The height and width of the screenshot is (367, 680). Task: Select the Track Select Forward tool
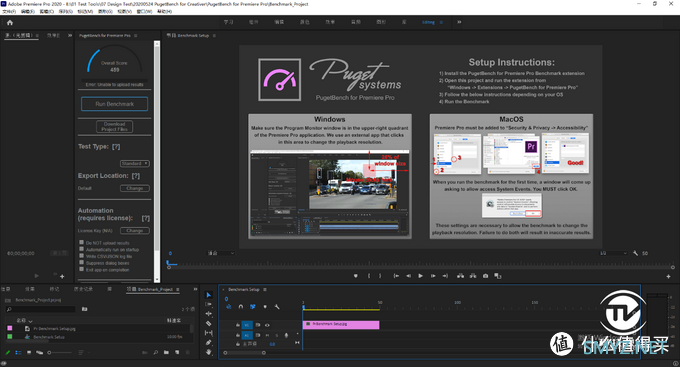(x=209, y=305)
